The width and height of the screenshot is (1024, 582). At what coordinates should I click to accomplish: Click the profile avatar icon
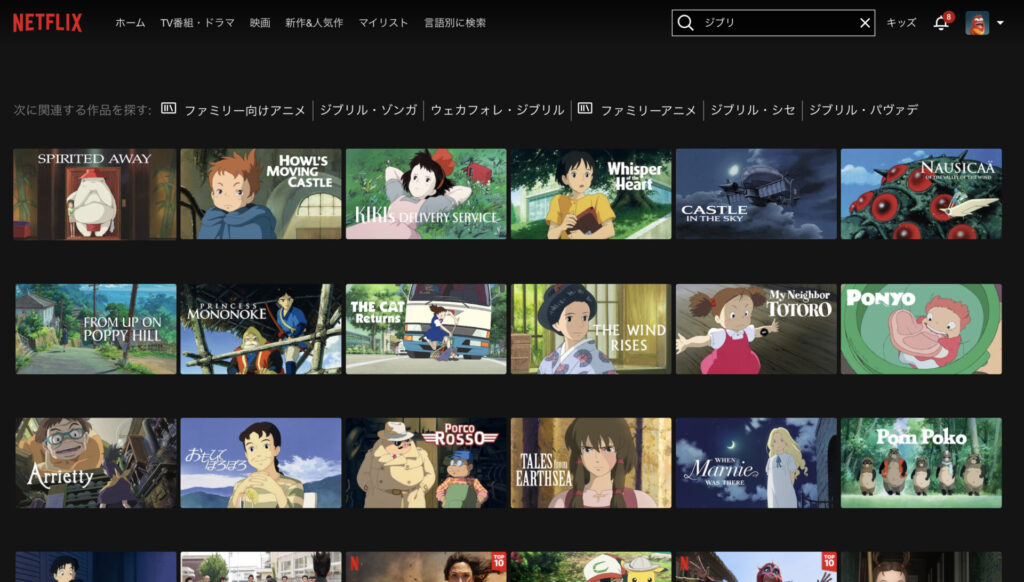[976, 23]
